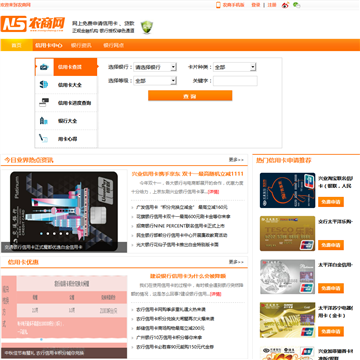Click the 登录 login link
Viewport: 360px width, 360px height.
pos(256,5)
